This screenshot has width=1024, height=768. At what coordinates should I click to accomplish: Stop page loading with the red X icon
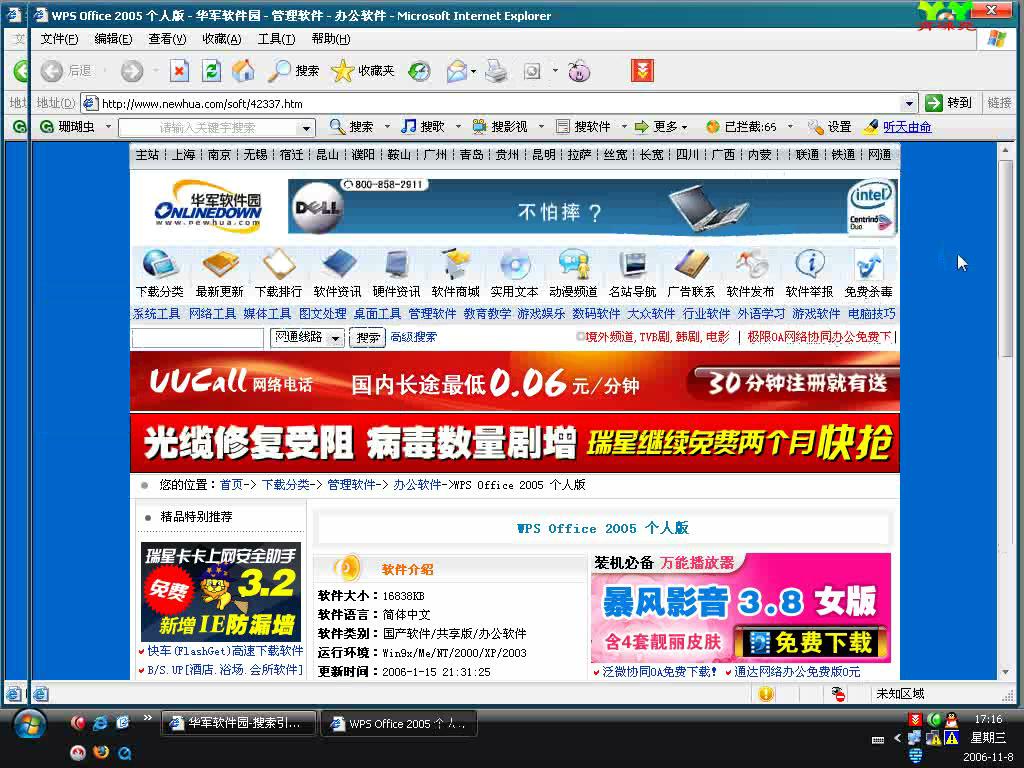[x=179, y=71]
